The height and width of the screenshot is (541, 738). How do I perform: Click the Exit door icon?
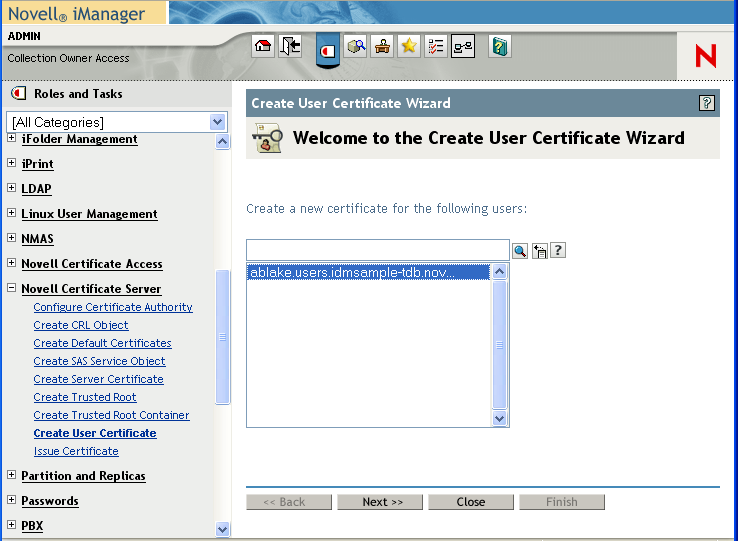pyautogui.click(x=290, y=46)
